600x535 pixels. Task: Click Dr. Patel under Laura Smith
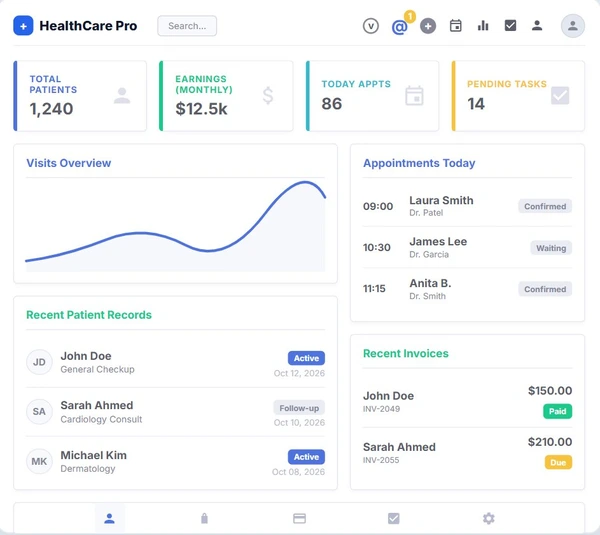(x=426, y=213)
